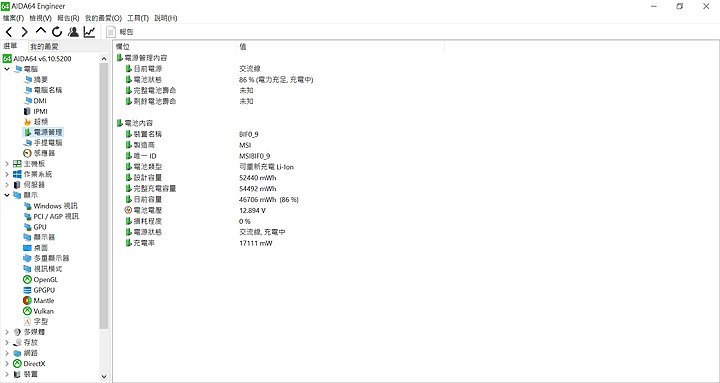The image size is (720, 383).
Task: Switch to the 我的最愛 tab
Action: click(x=44, y=46)
